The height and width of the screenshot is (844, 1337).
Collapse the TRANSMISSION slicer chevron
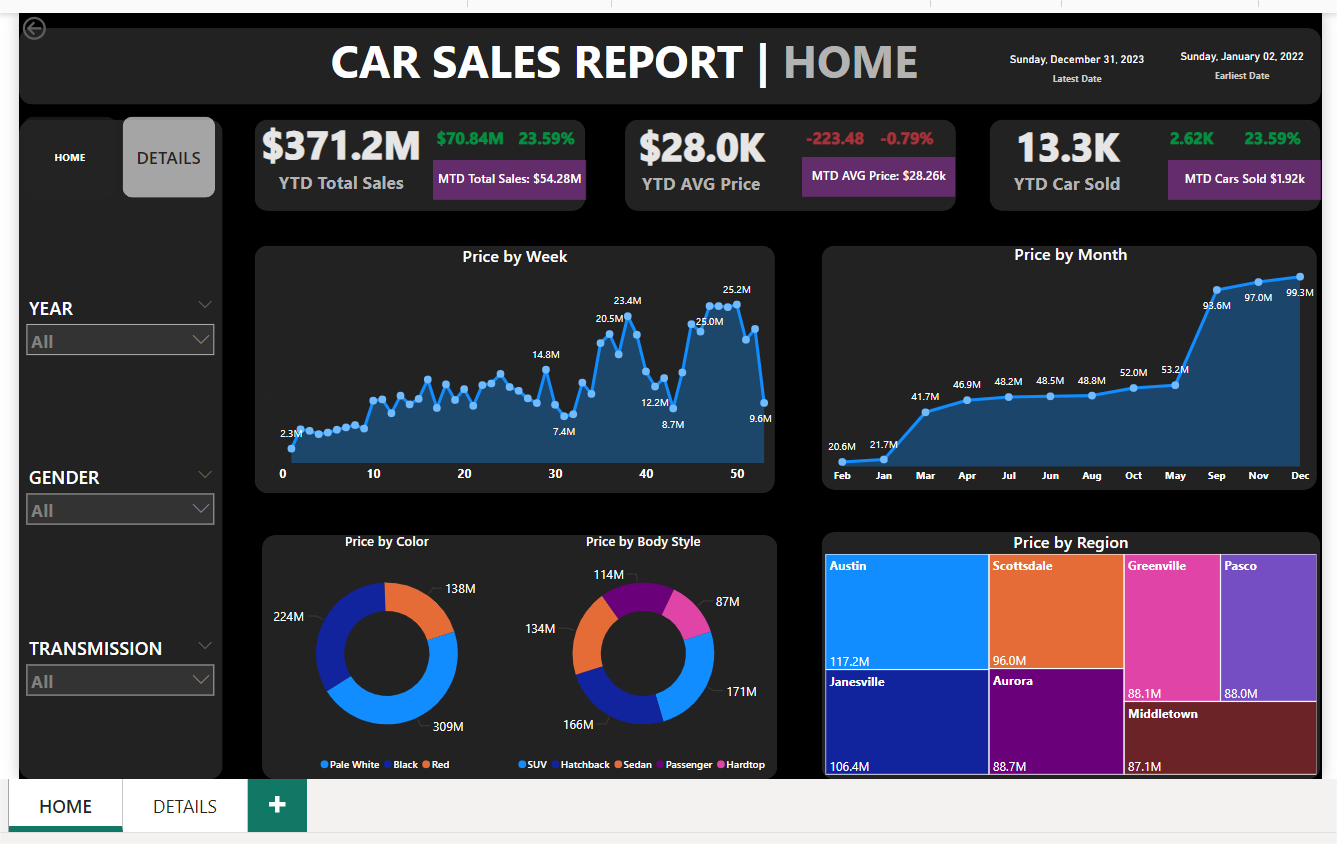point(205,645)
